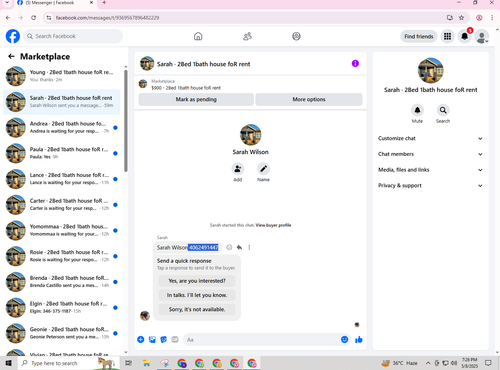This screenshot has height=370, width=500.
Task: Reload the browser page
Action: [33, 18]
